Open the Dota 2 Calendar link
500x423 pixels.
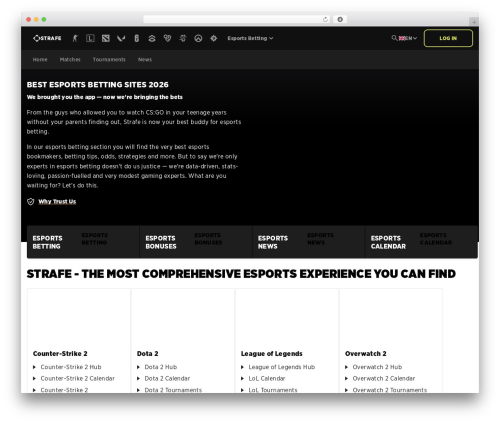pos(167,379)
